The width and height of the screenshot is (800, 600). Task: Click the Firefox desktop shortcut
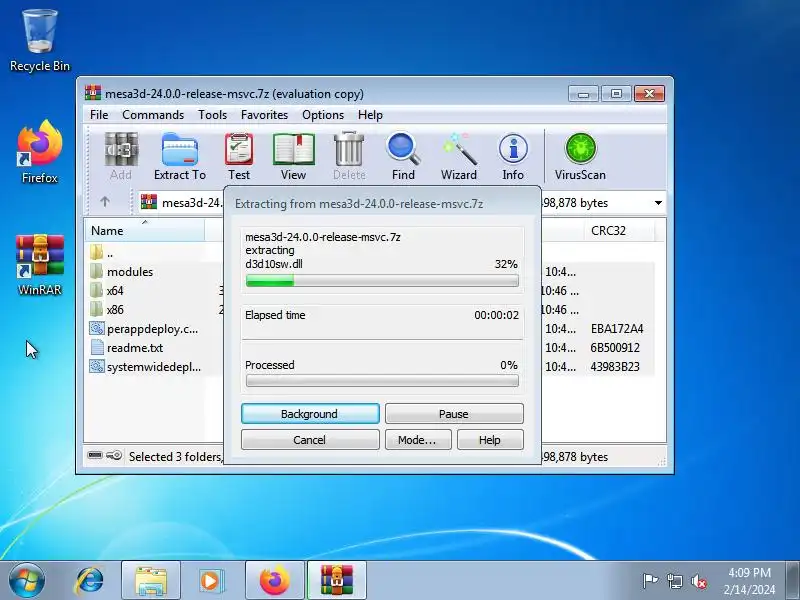point(40,152)
